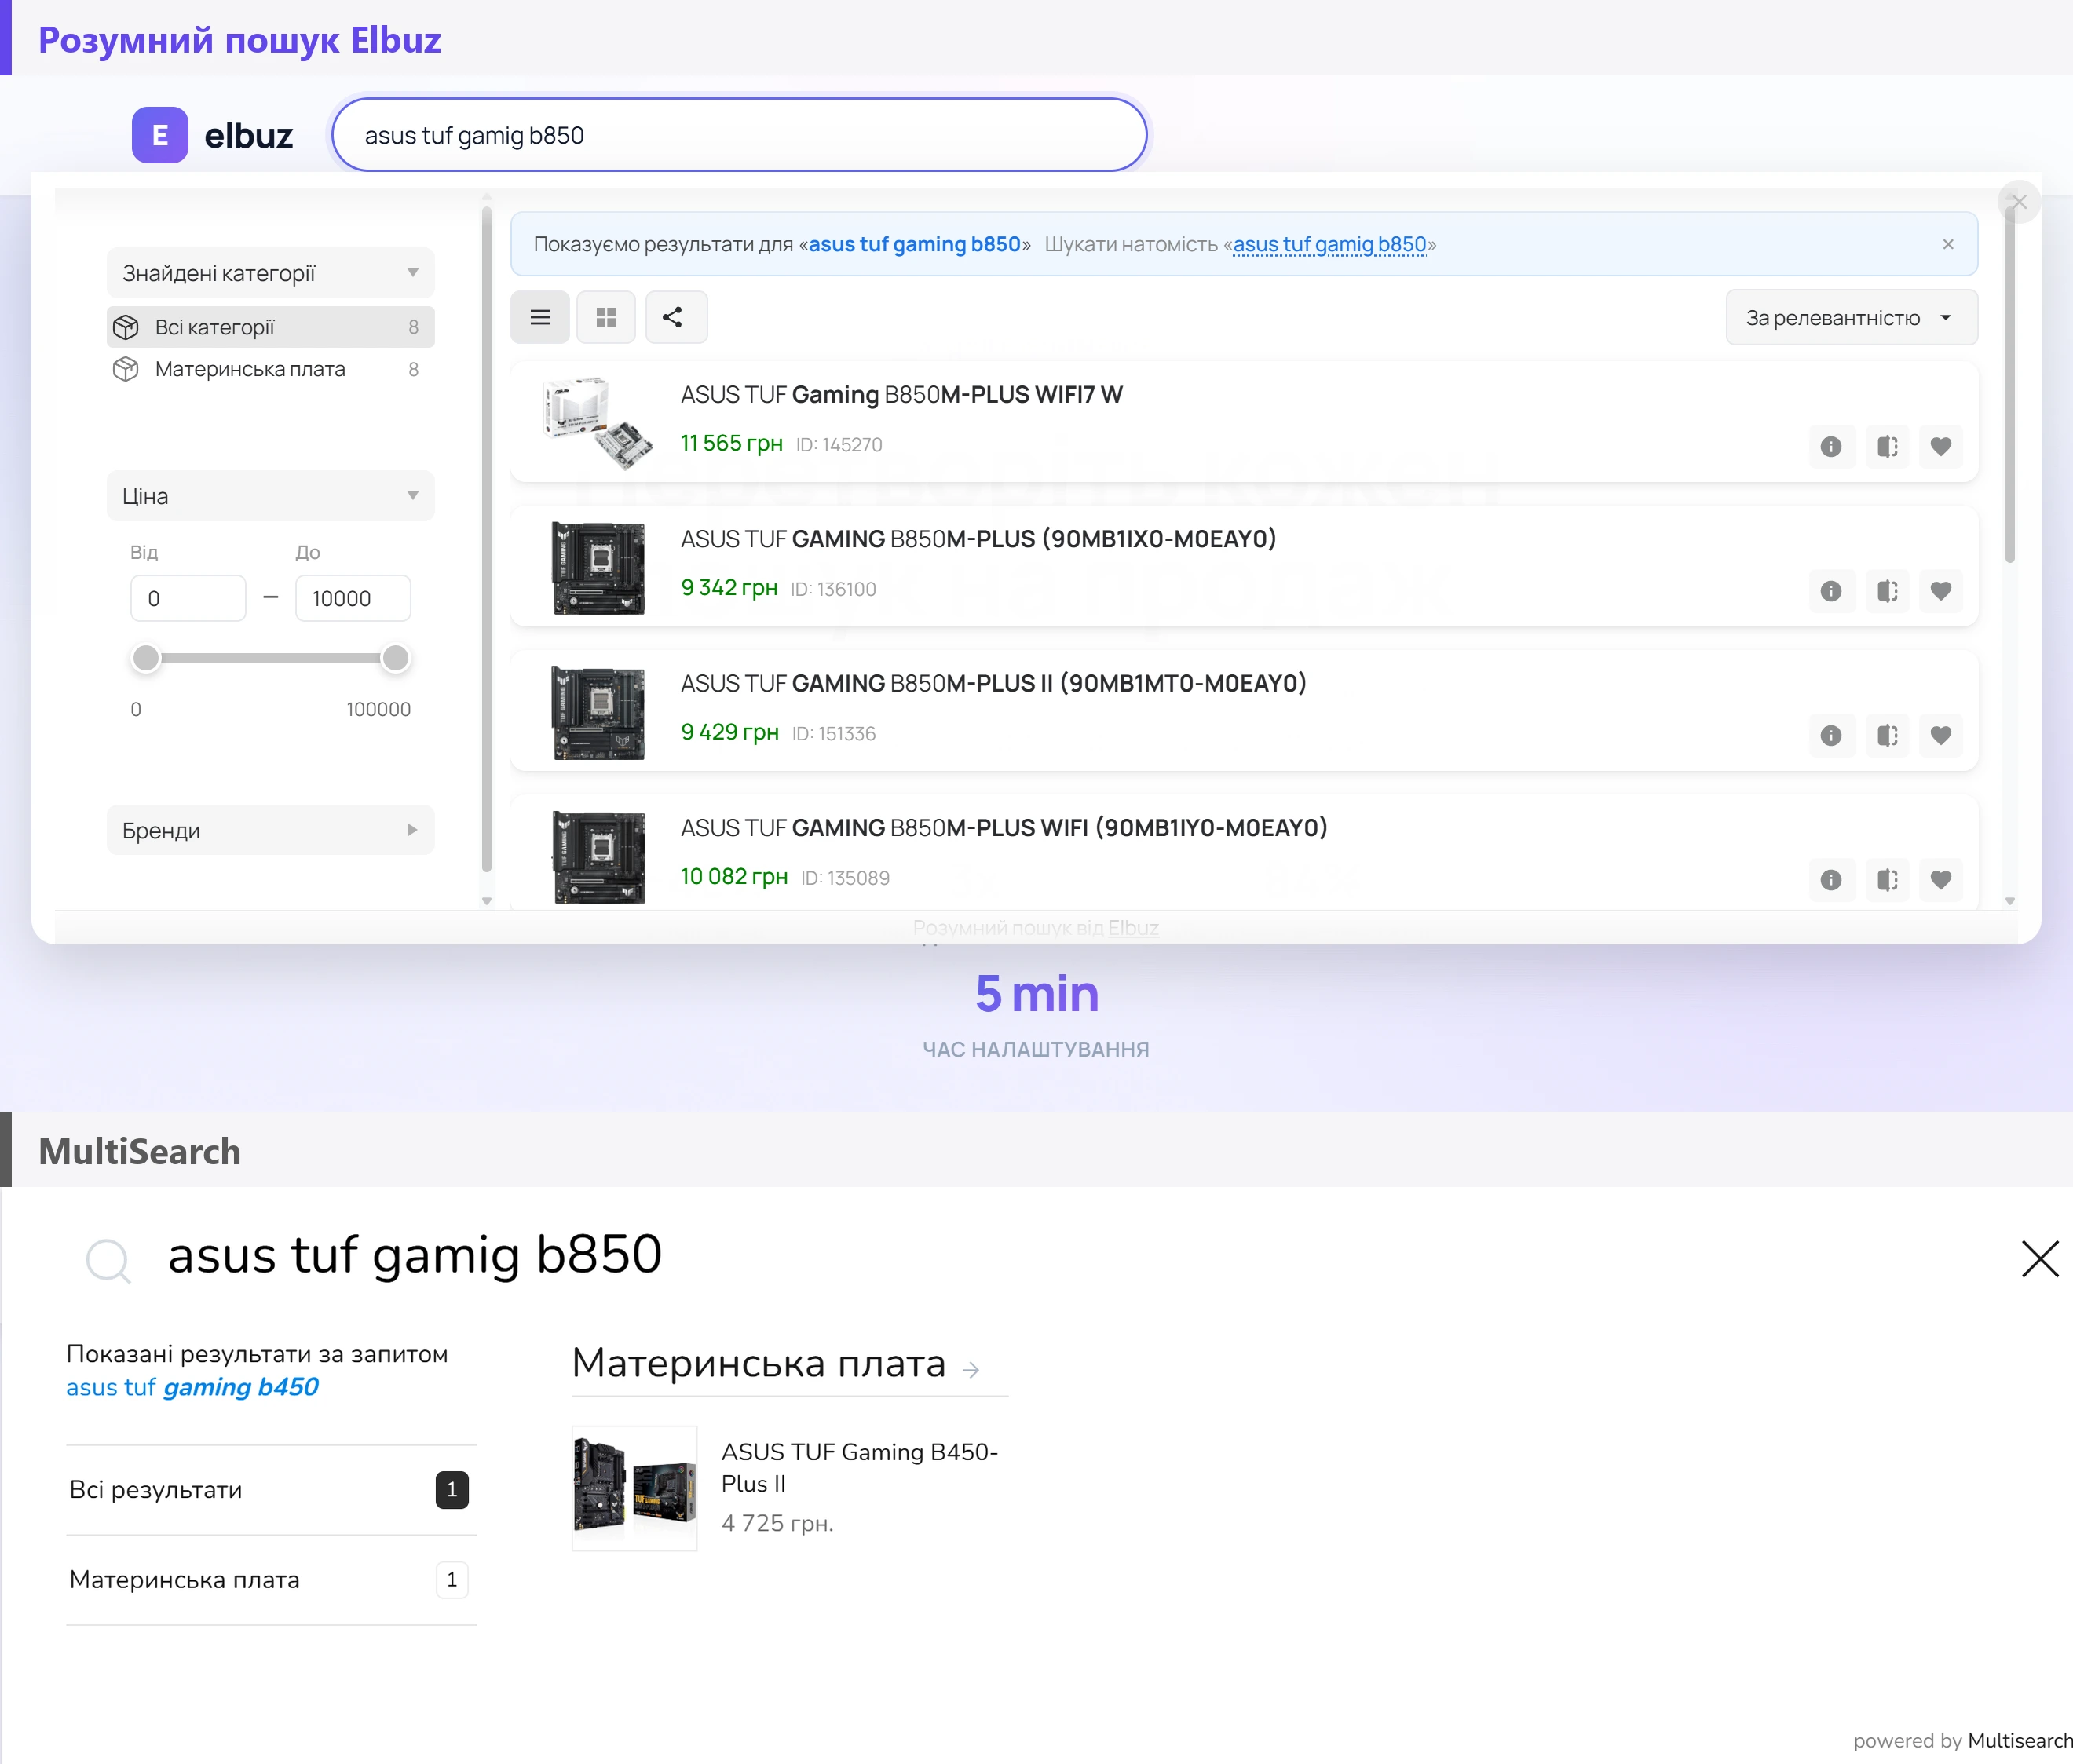Dismiss the spelling correction notice

tap(1948, 244)
